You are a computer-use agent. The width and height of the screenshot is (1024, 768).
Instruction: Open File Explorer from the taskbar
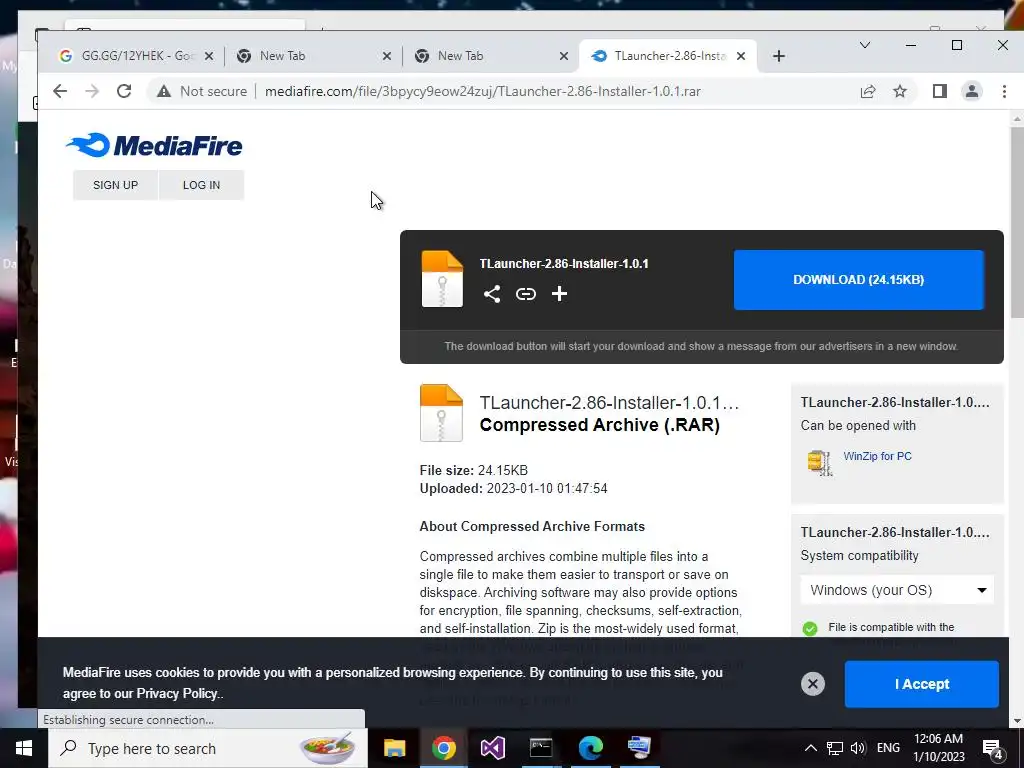pos(394,748)
